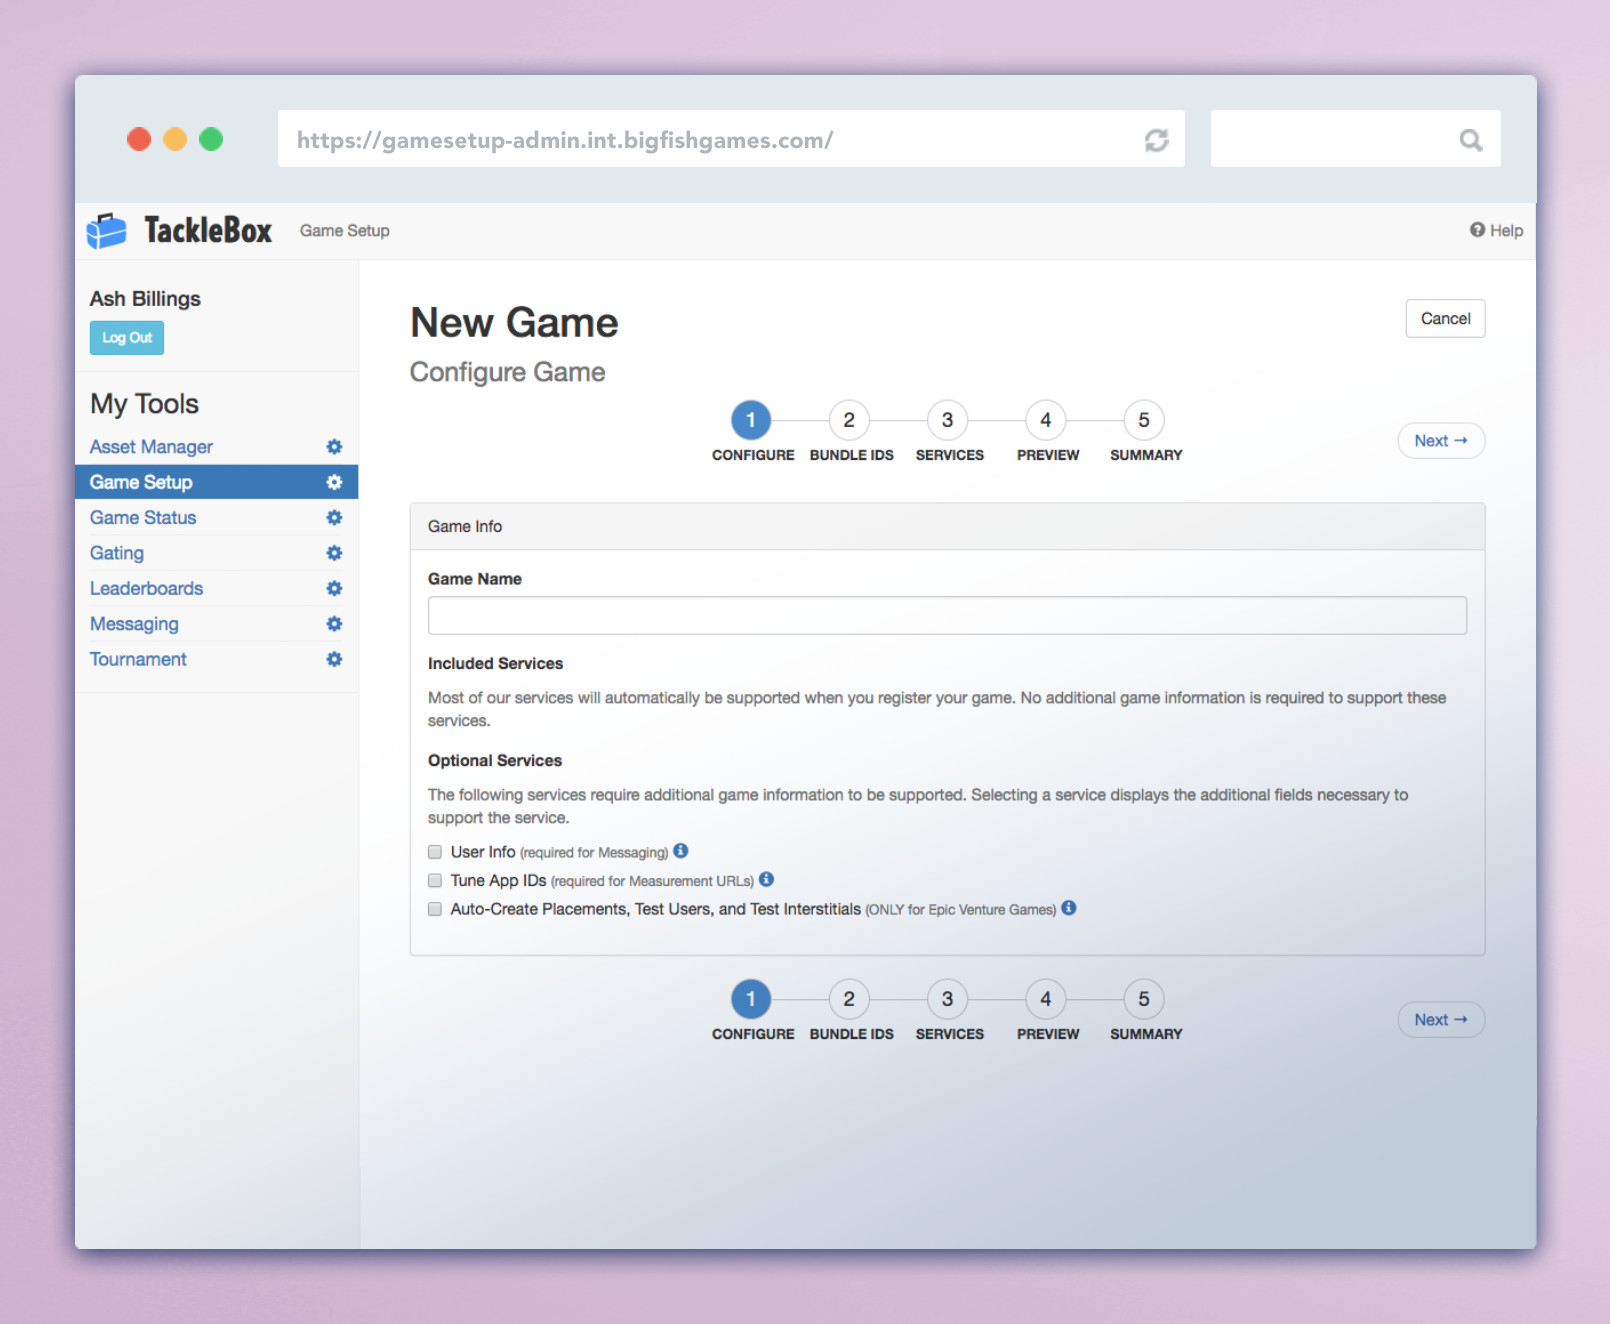Select step 5 Summary in bottom stepper
The height and width of the screenshot is (1324, 1610).
click(x=1144, y=999)
